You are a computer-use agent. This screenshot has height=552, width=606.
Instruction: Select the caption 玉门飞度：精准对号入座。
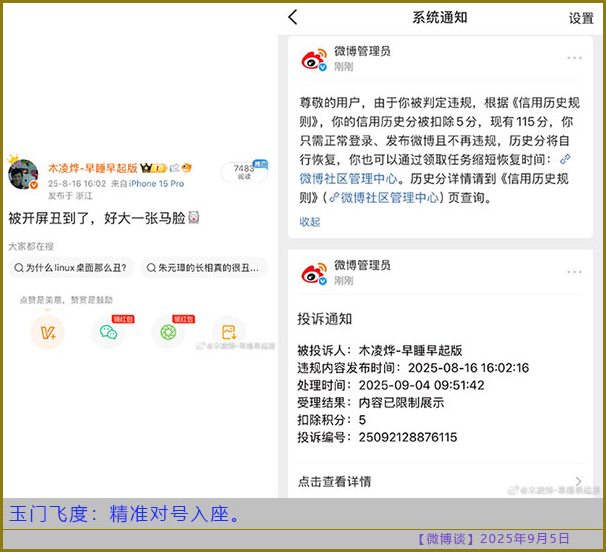[126, 514]
